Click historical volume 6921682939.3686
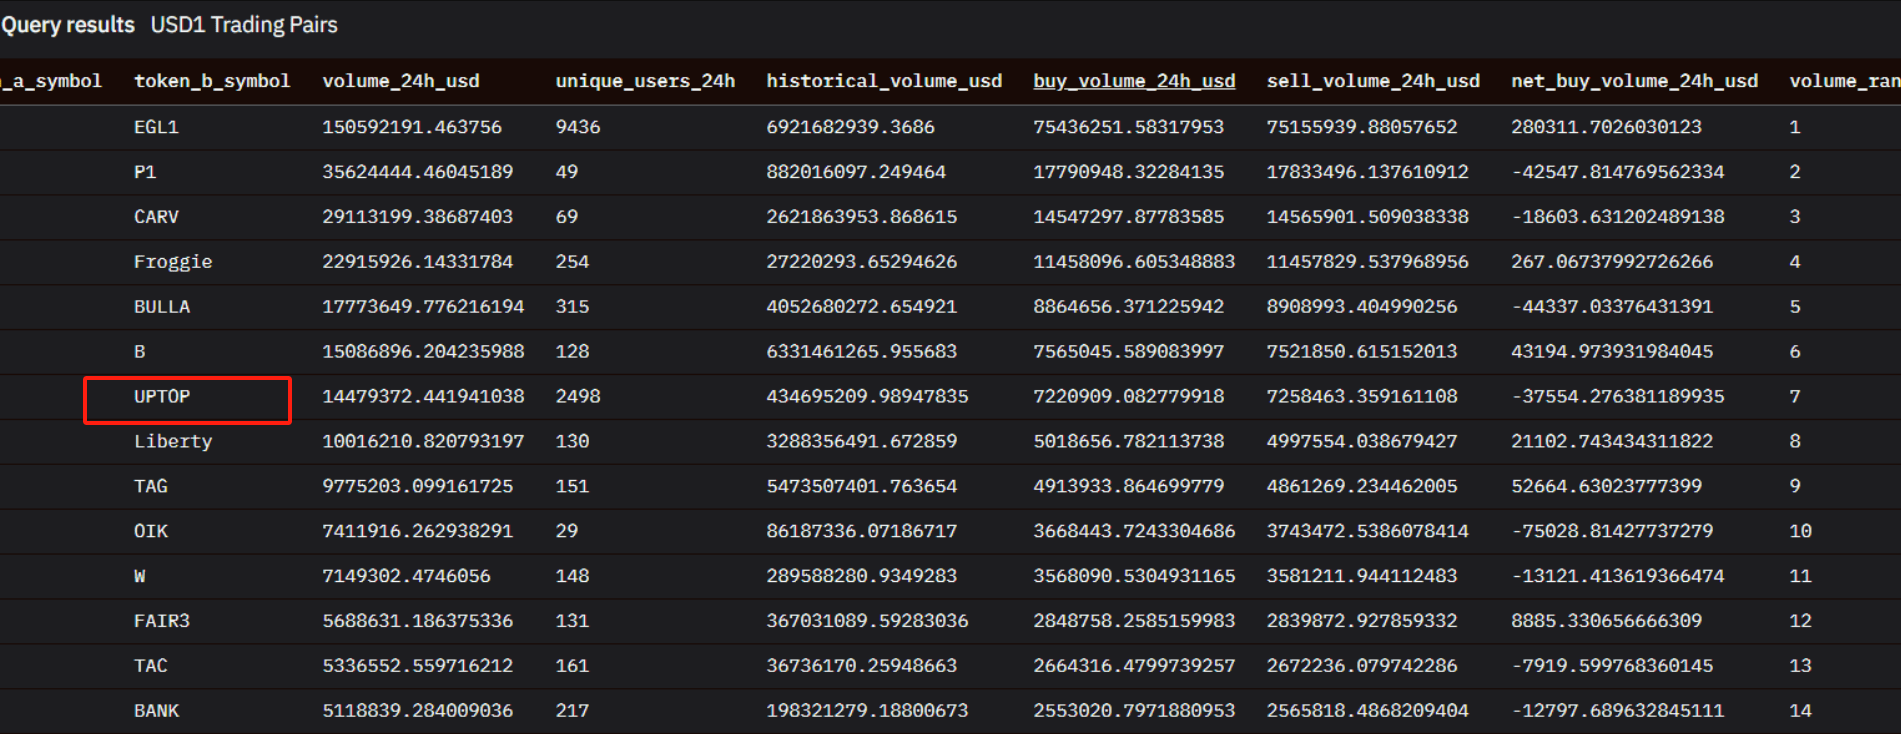 point(850,127)
